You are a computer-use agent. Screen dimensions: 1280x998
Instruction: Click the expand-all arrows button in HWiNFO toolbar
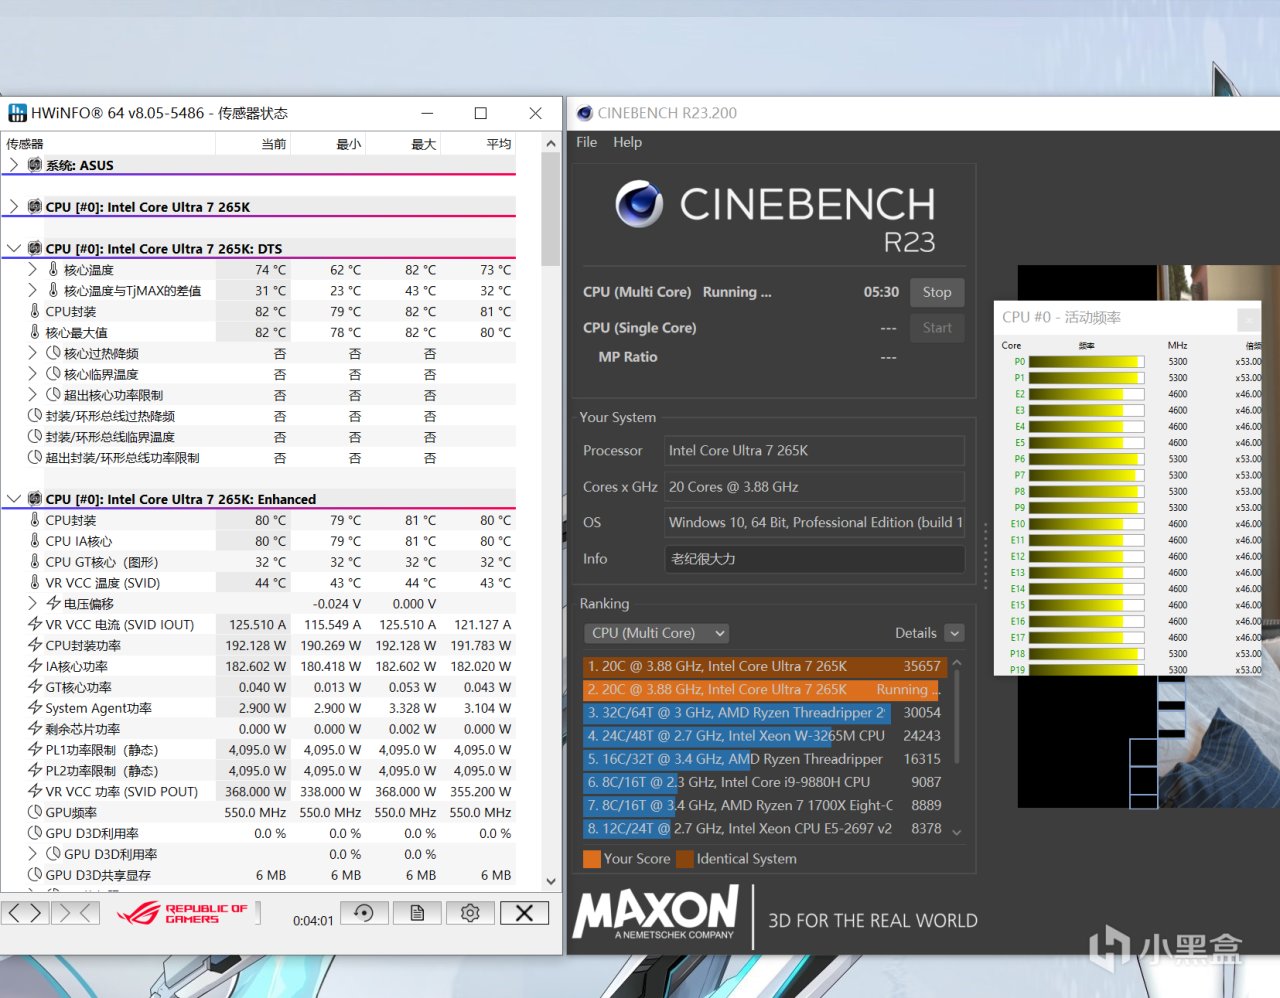[x=26, y=912]
